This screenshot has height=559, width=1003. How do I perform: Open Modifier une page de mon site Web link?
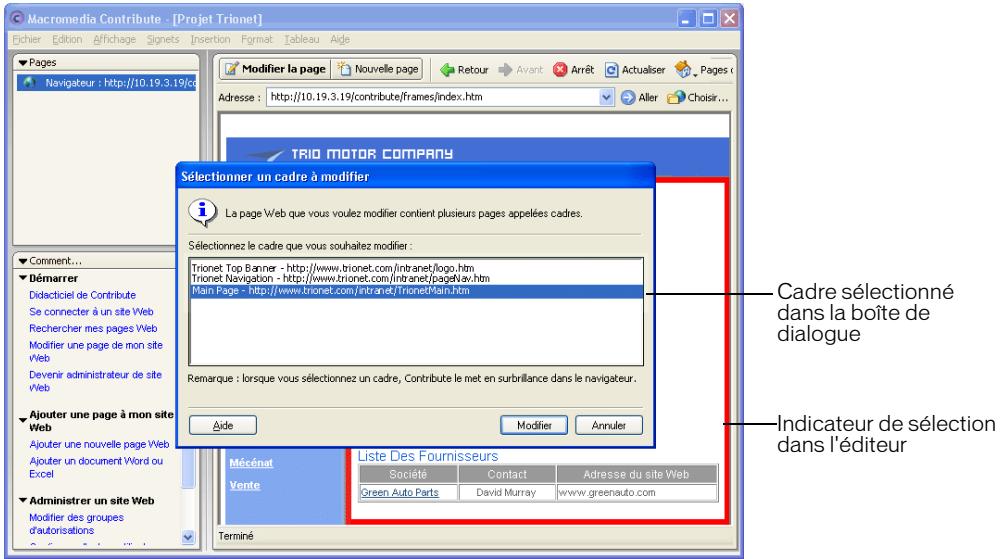coord(96,351)
